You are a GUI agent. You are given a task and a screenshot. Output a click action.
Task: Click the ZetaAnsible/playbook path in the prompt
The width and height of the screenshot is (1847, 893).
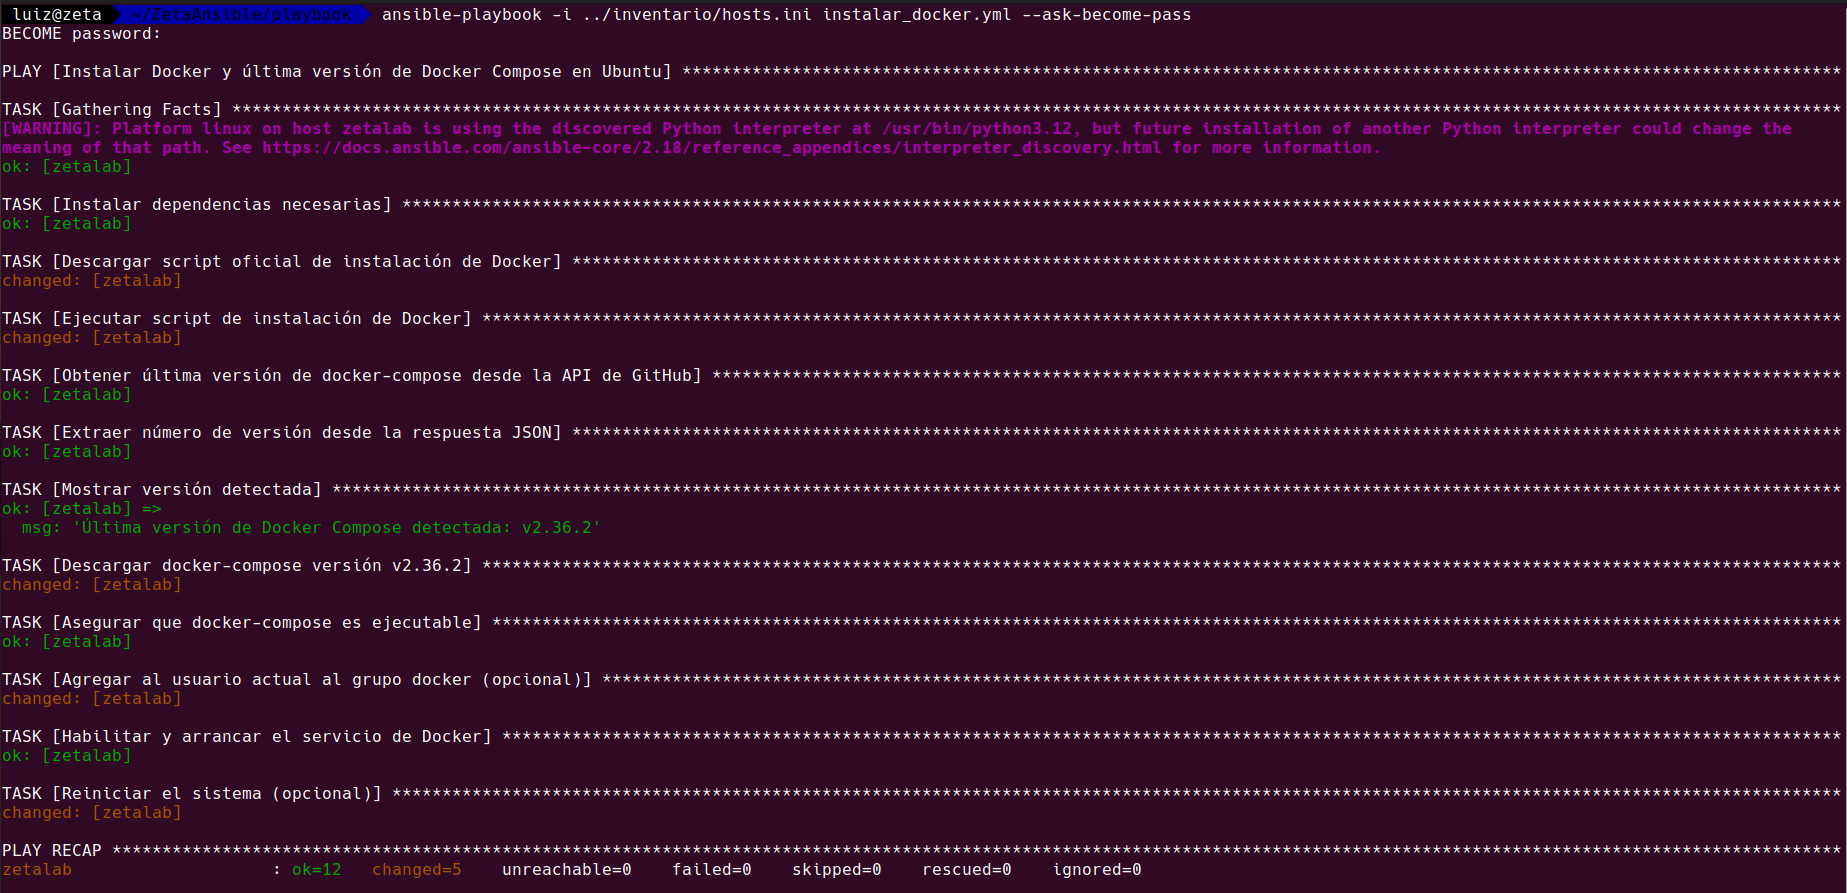[x=241, y=15]
